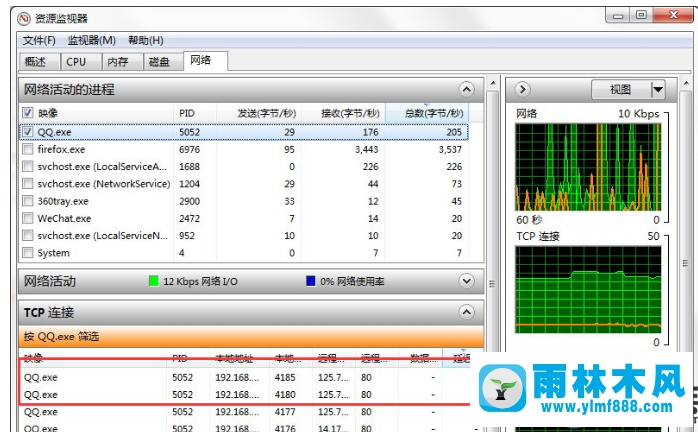
Task: Sort by 发送(字节/秒) column header
Action: 259,113
